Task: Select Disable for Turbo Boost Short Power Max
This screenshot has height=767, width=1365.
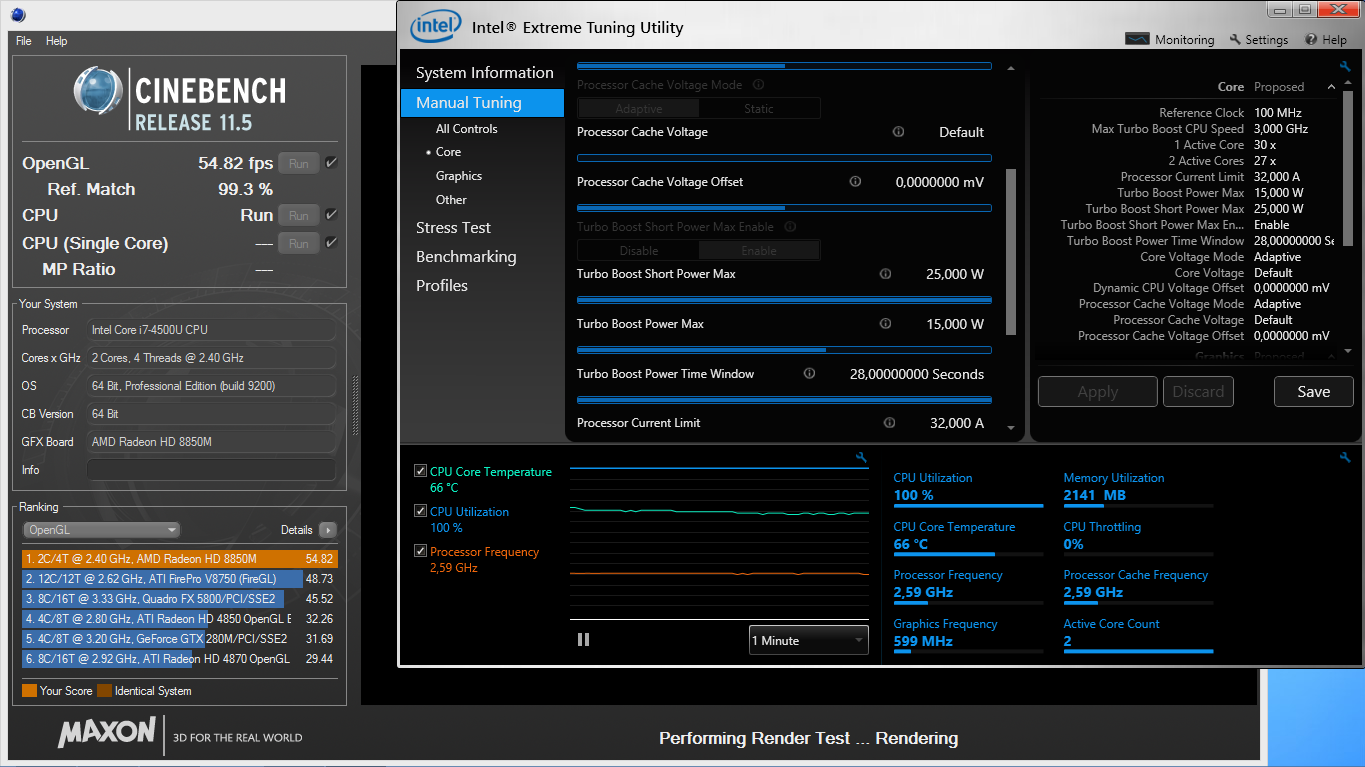Action: click(x=639, y=251)
